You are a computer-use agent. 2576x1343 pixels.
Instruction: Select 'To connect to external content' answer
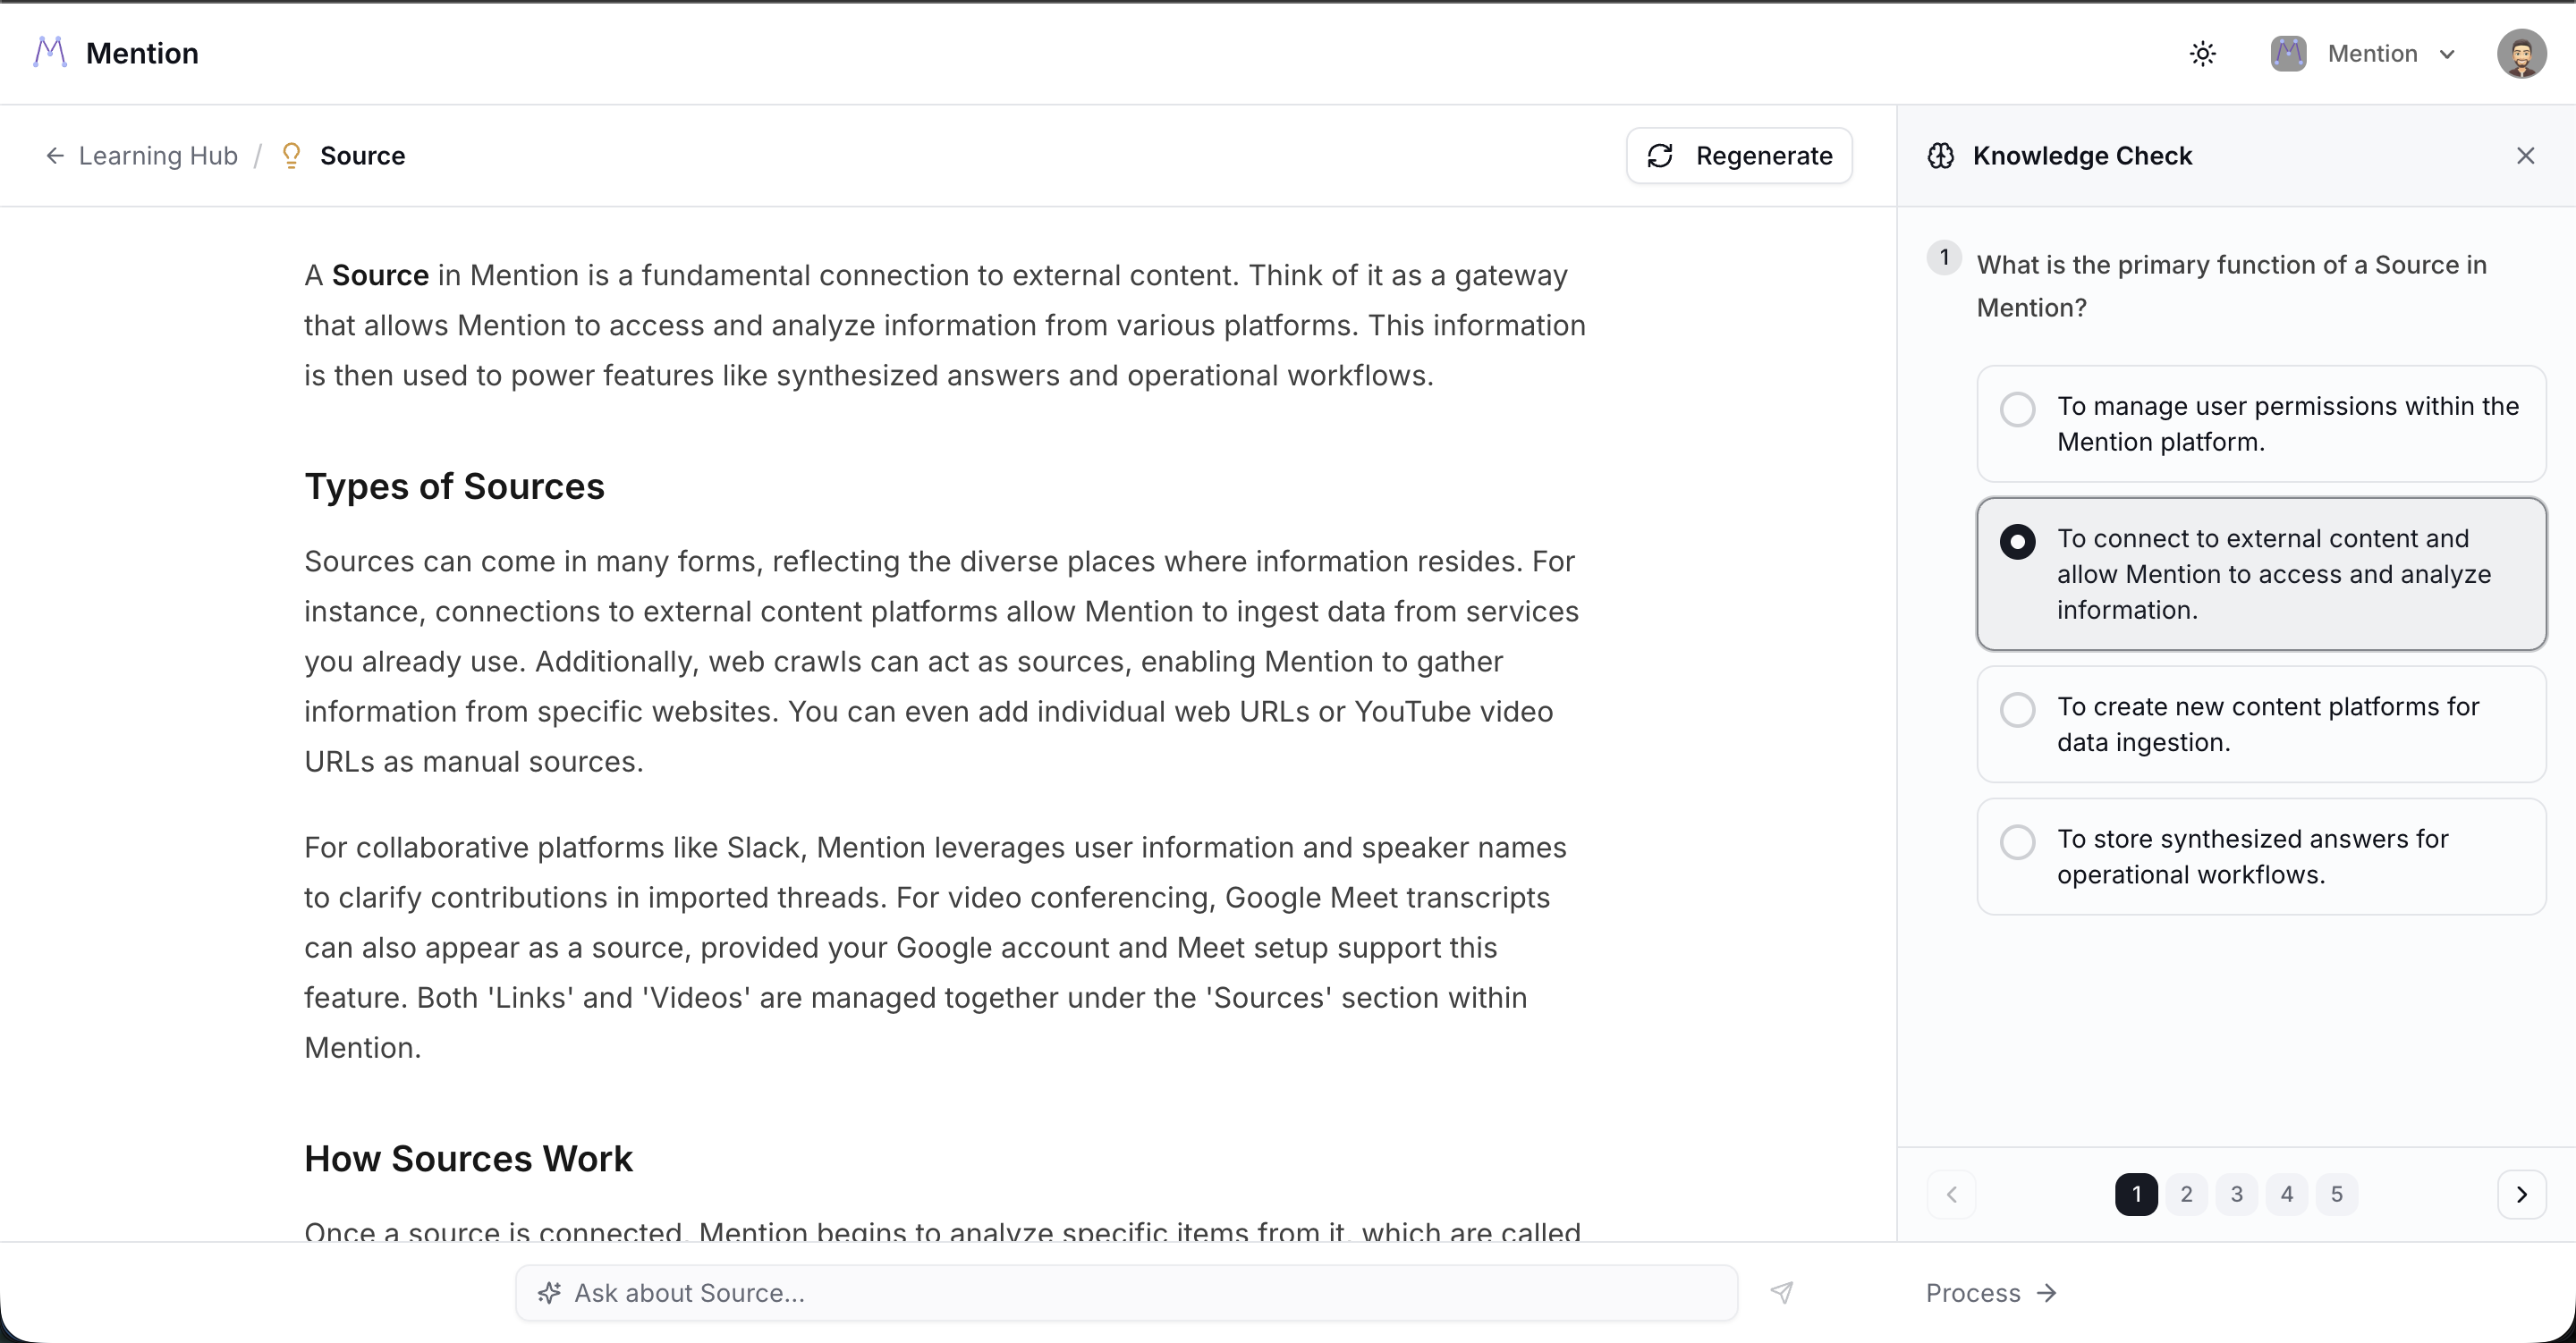tap(2261, 574)
